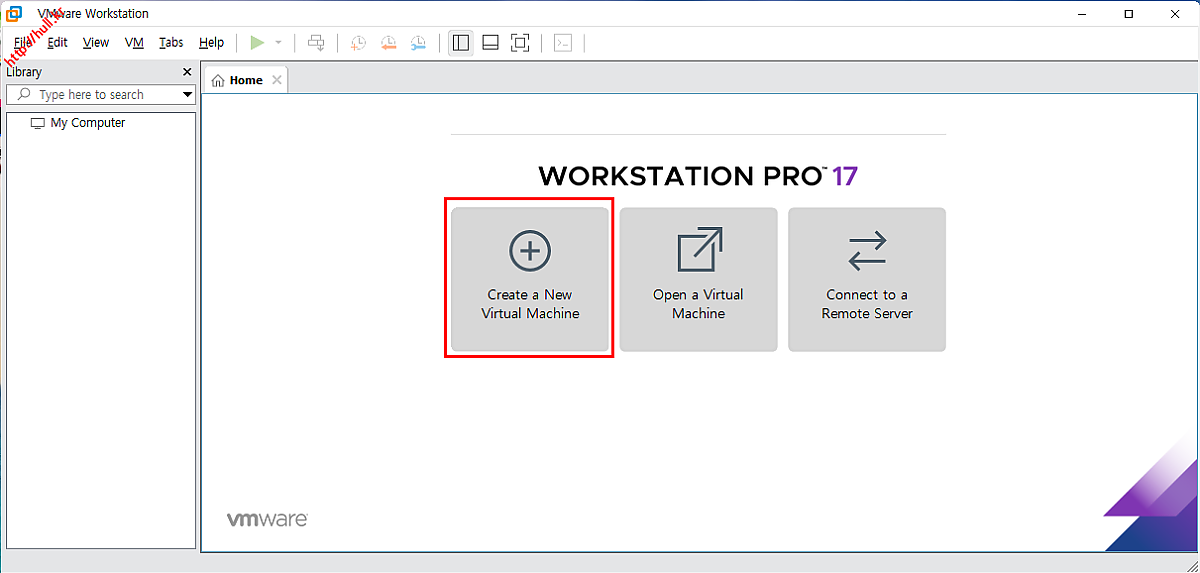
Task: Open the Edit menu
Action: pos(58,42)
